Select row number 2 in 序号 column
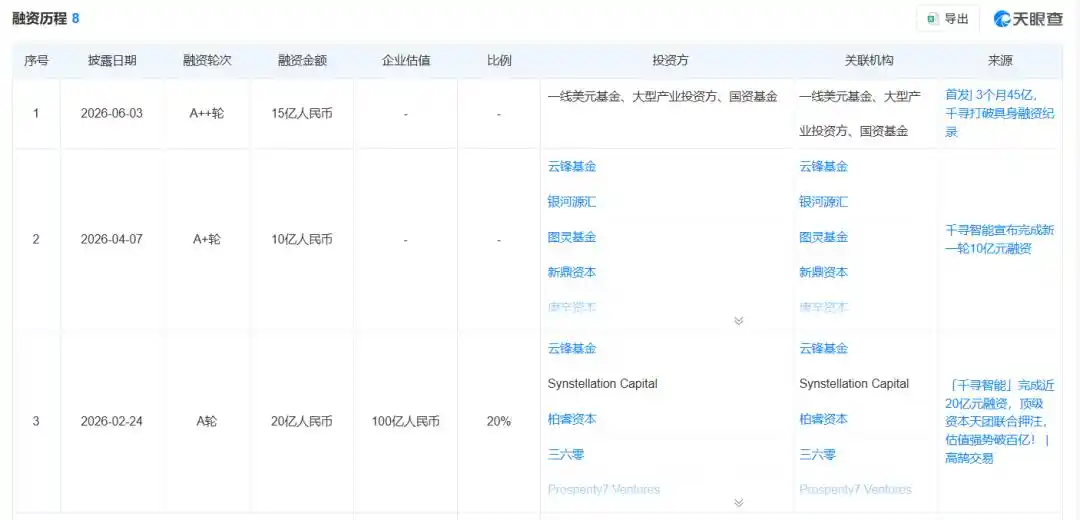The image size is (1080, 520). pyautogui.click(x=36, y=240)
